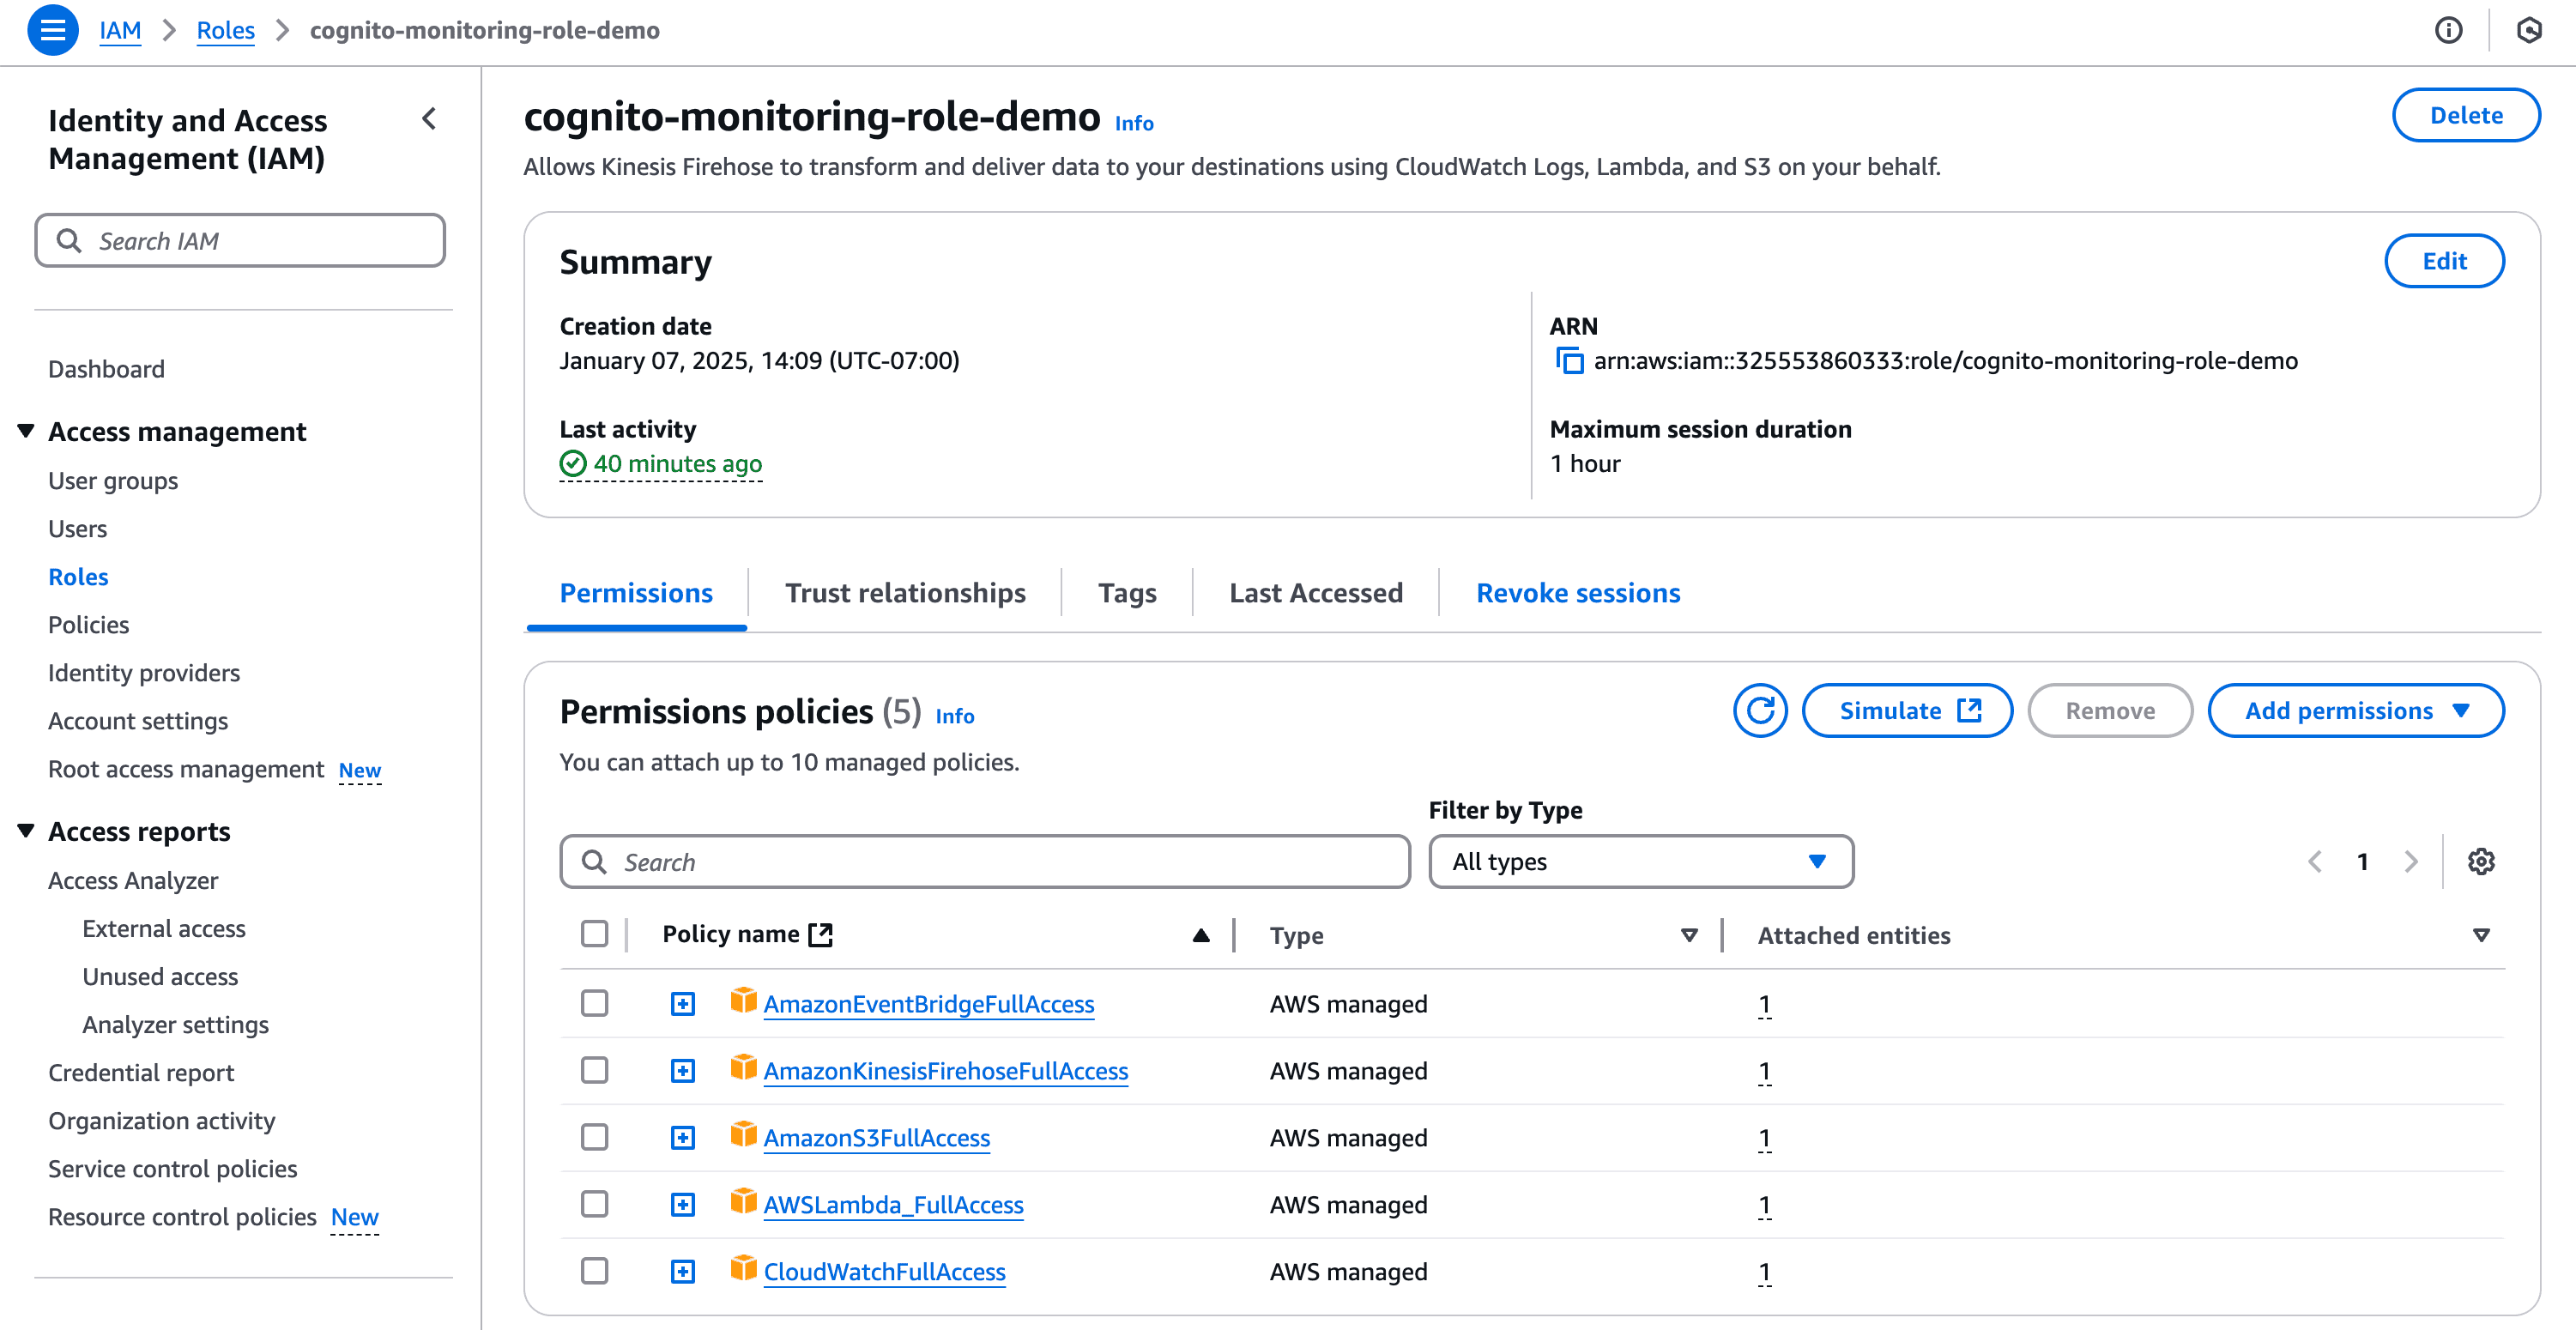Open the All types filter dropdown

(1640, 861)
